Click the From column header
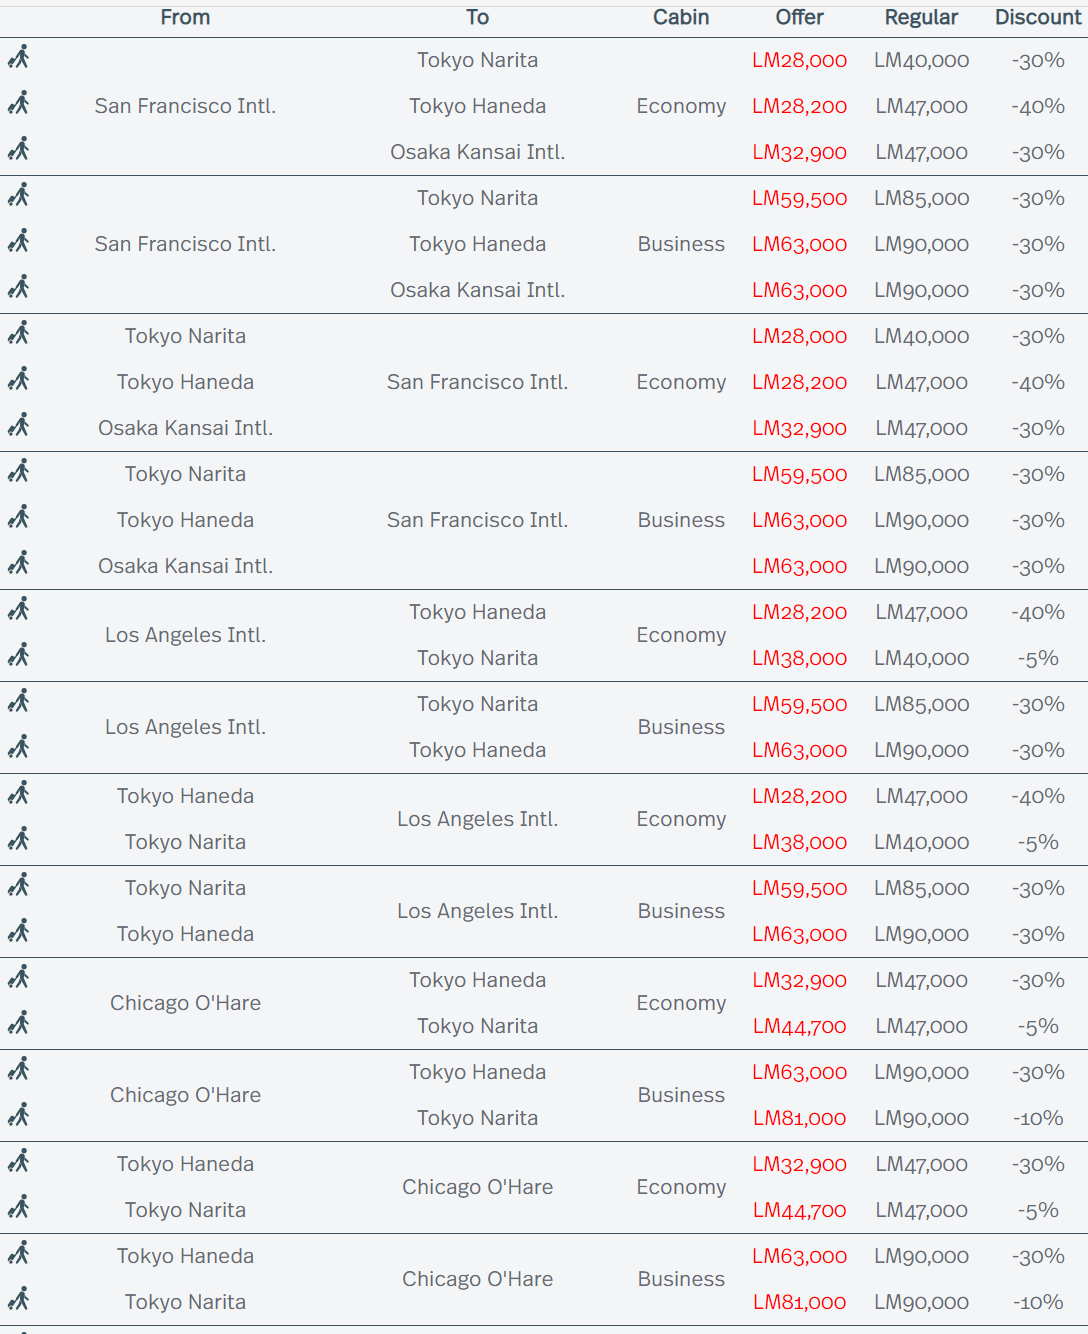 tap(185, 18)
